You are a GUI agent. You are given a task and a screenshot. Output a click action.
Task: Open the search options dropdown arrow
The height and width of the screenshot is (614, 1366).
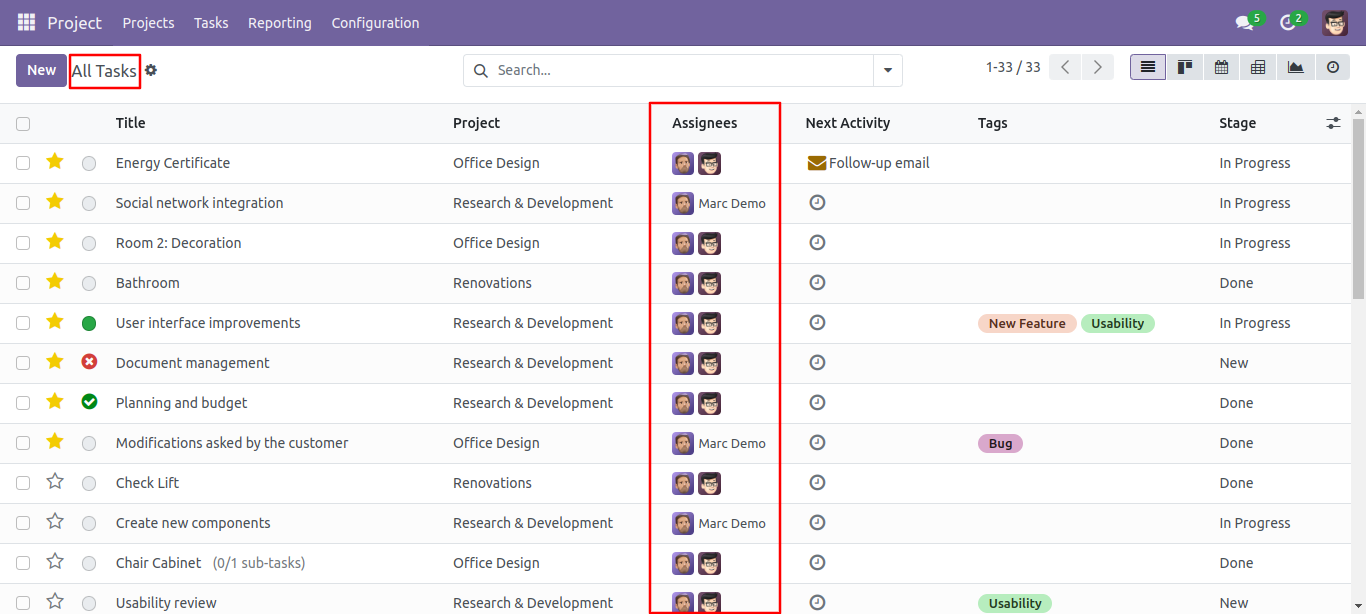[x=888, y=70]
